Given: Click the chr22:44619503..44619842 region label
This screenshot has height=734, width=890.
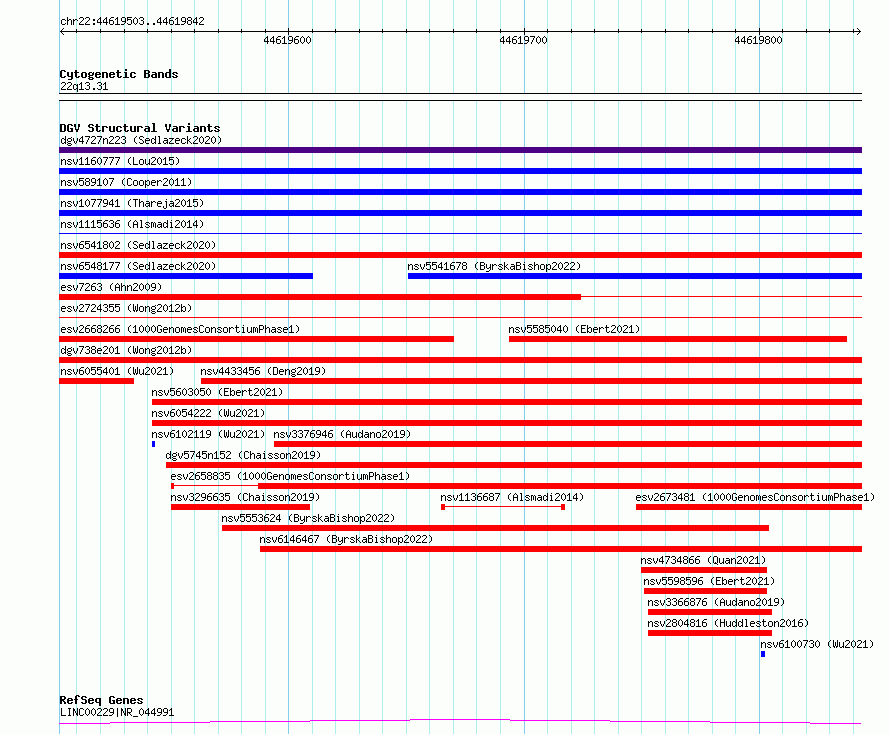Looking at the screenshot, I should (x=132, y=22).
